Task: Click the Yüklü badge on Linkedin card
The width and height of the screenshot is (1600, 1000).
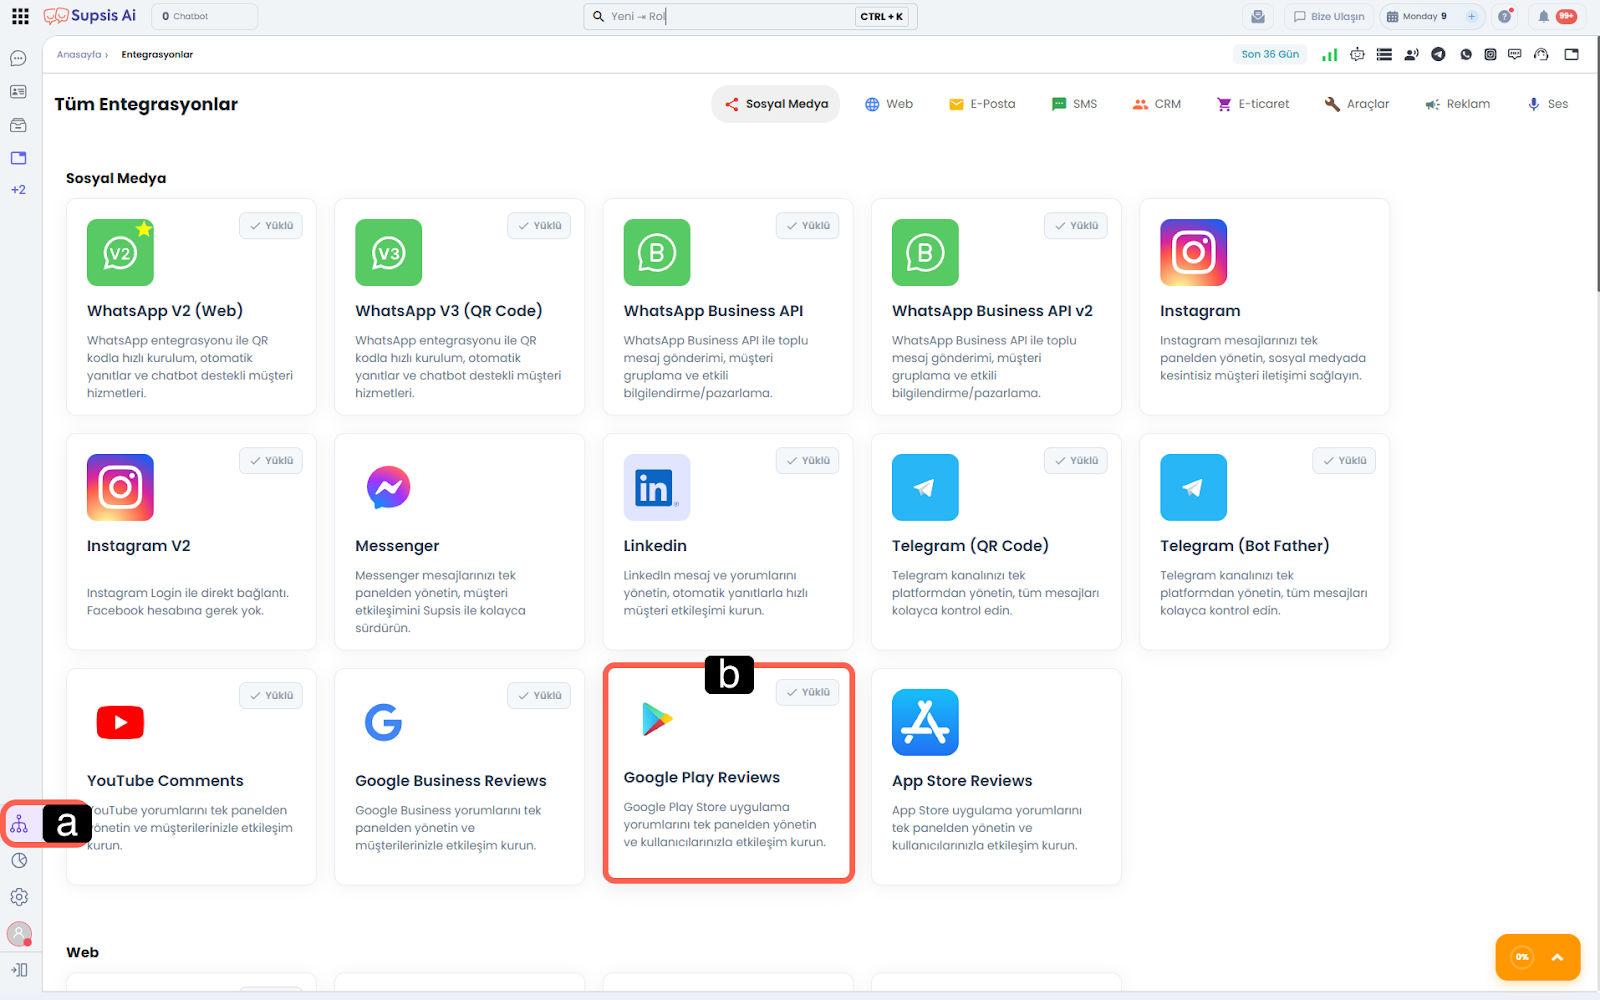Action: 807,461
